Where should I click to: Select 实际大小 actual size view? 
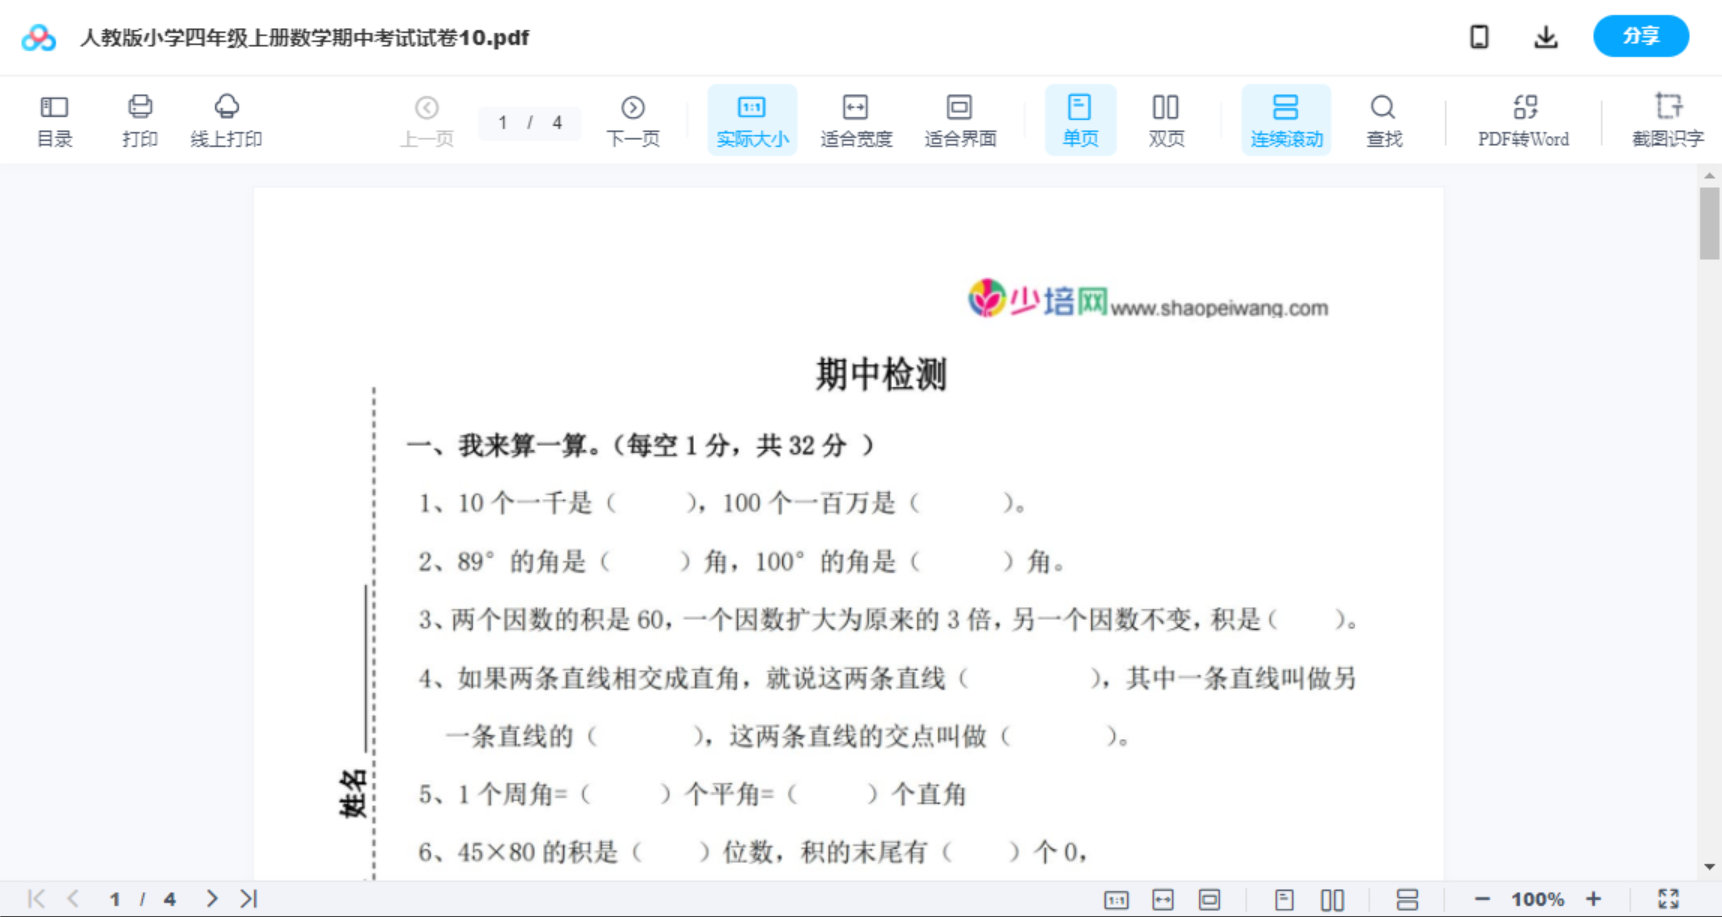coord(752,119)
